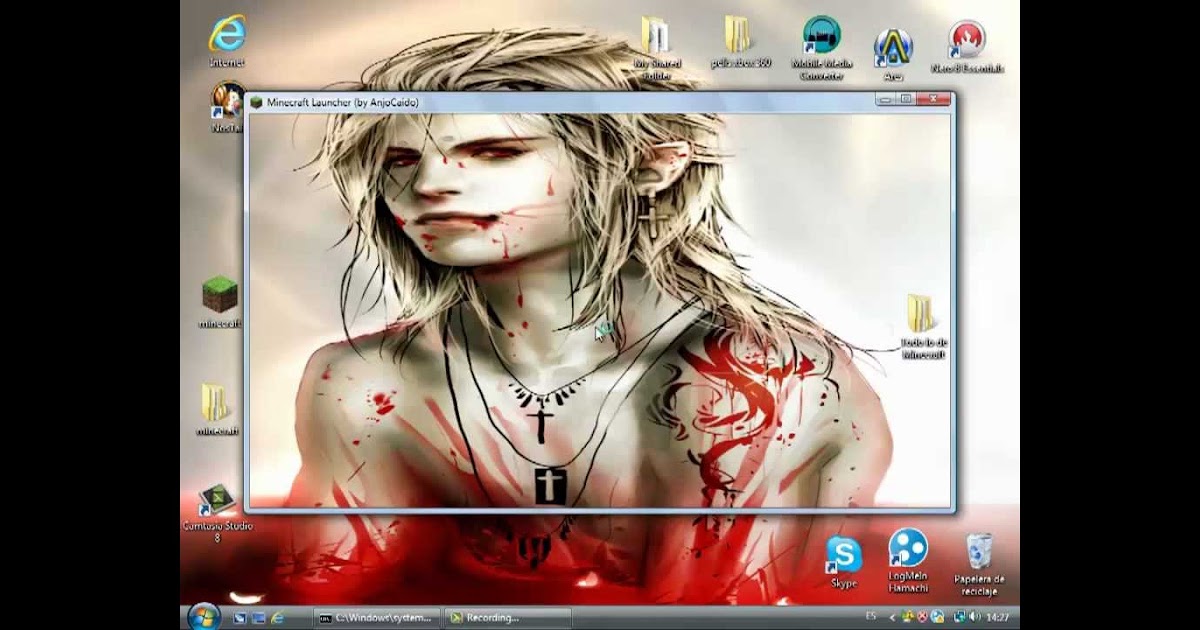Select the Todo lo de Minecraft folder
This screenshot has width=1200, height=630.
tap(923, 326)
